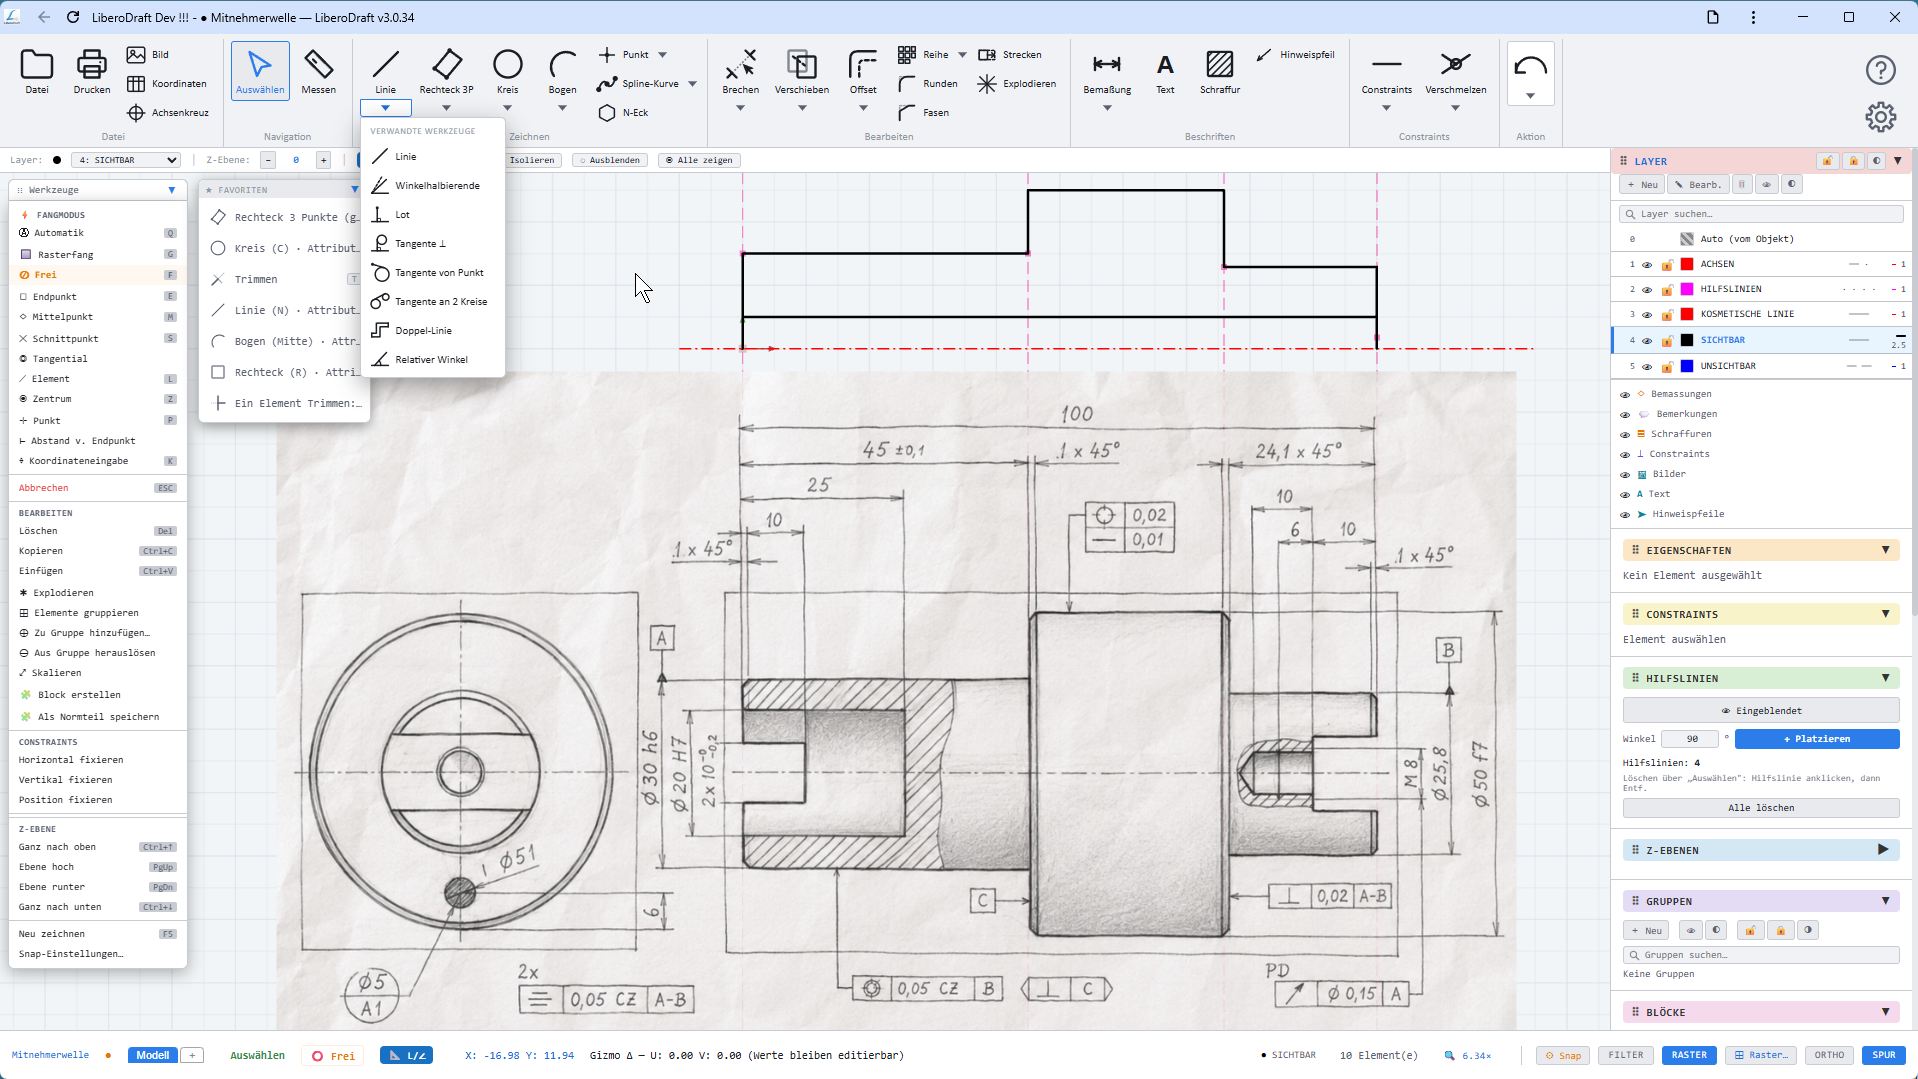Hide the UNSICHTBAR layer via eye
Viewport: 1918px width, 1079px height.
(x=1647, y=367)
